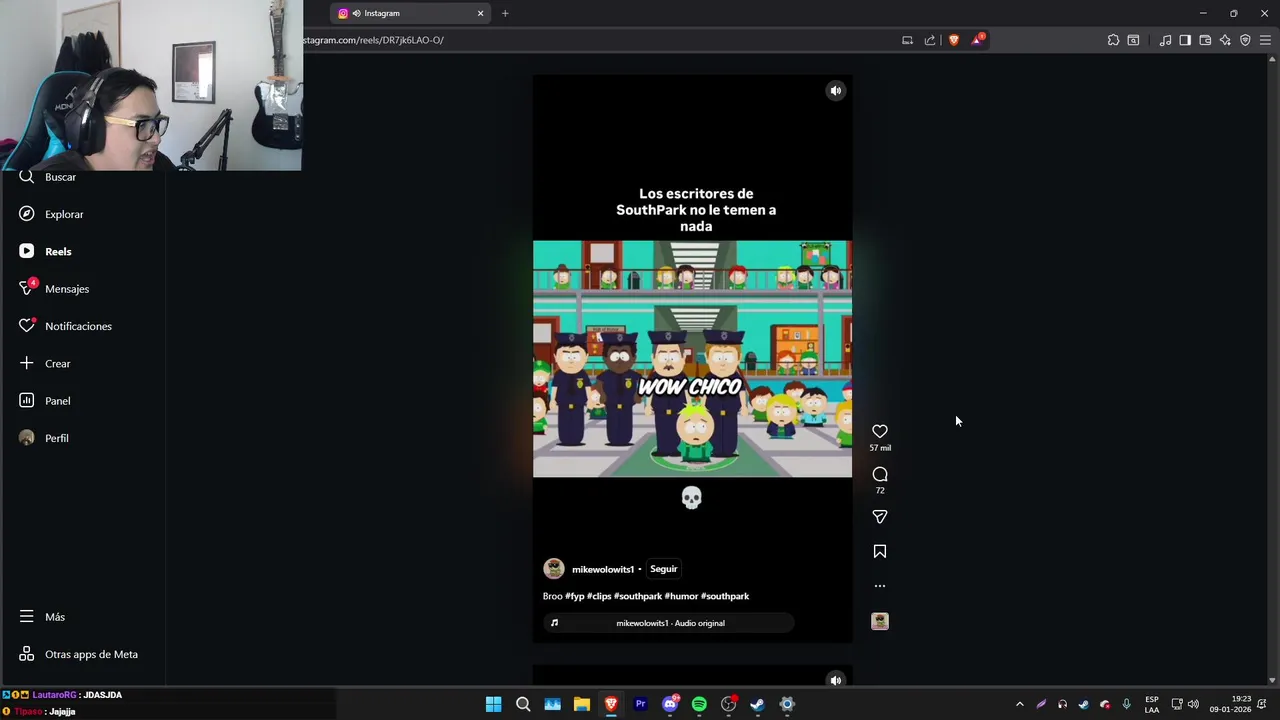Open Settings gear from taskbar
The height and width of the screenshot is (720, 1280).
point(787,704)
